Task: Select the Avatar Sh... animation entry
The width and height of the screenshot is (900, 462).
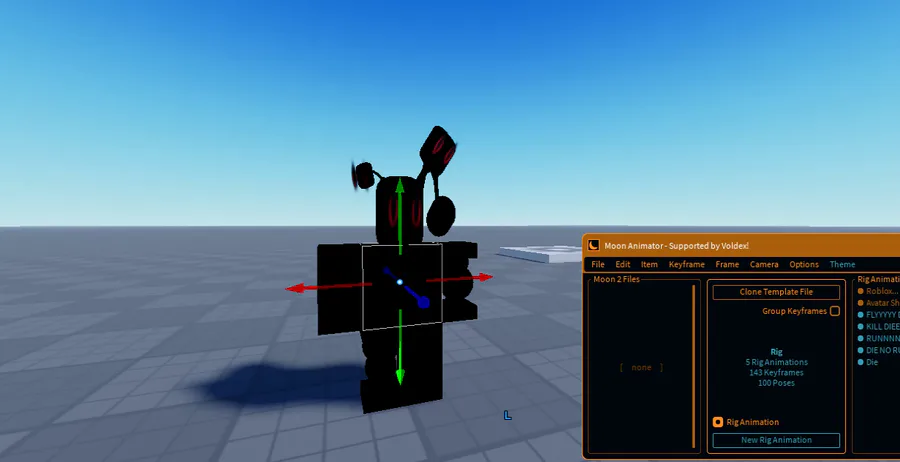Action: pos(879,303)
